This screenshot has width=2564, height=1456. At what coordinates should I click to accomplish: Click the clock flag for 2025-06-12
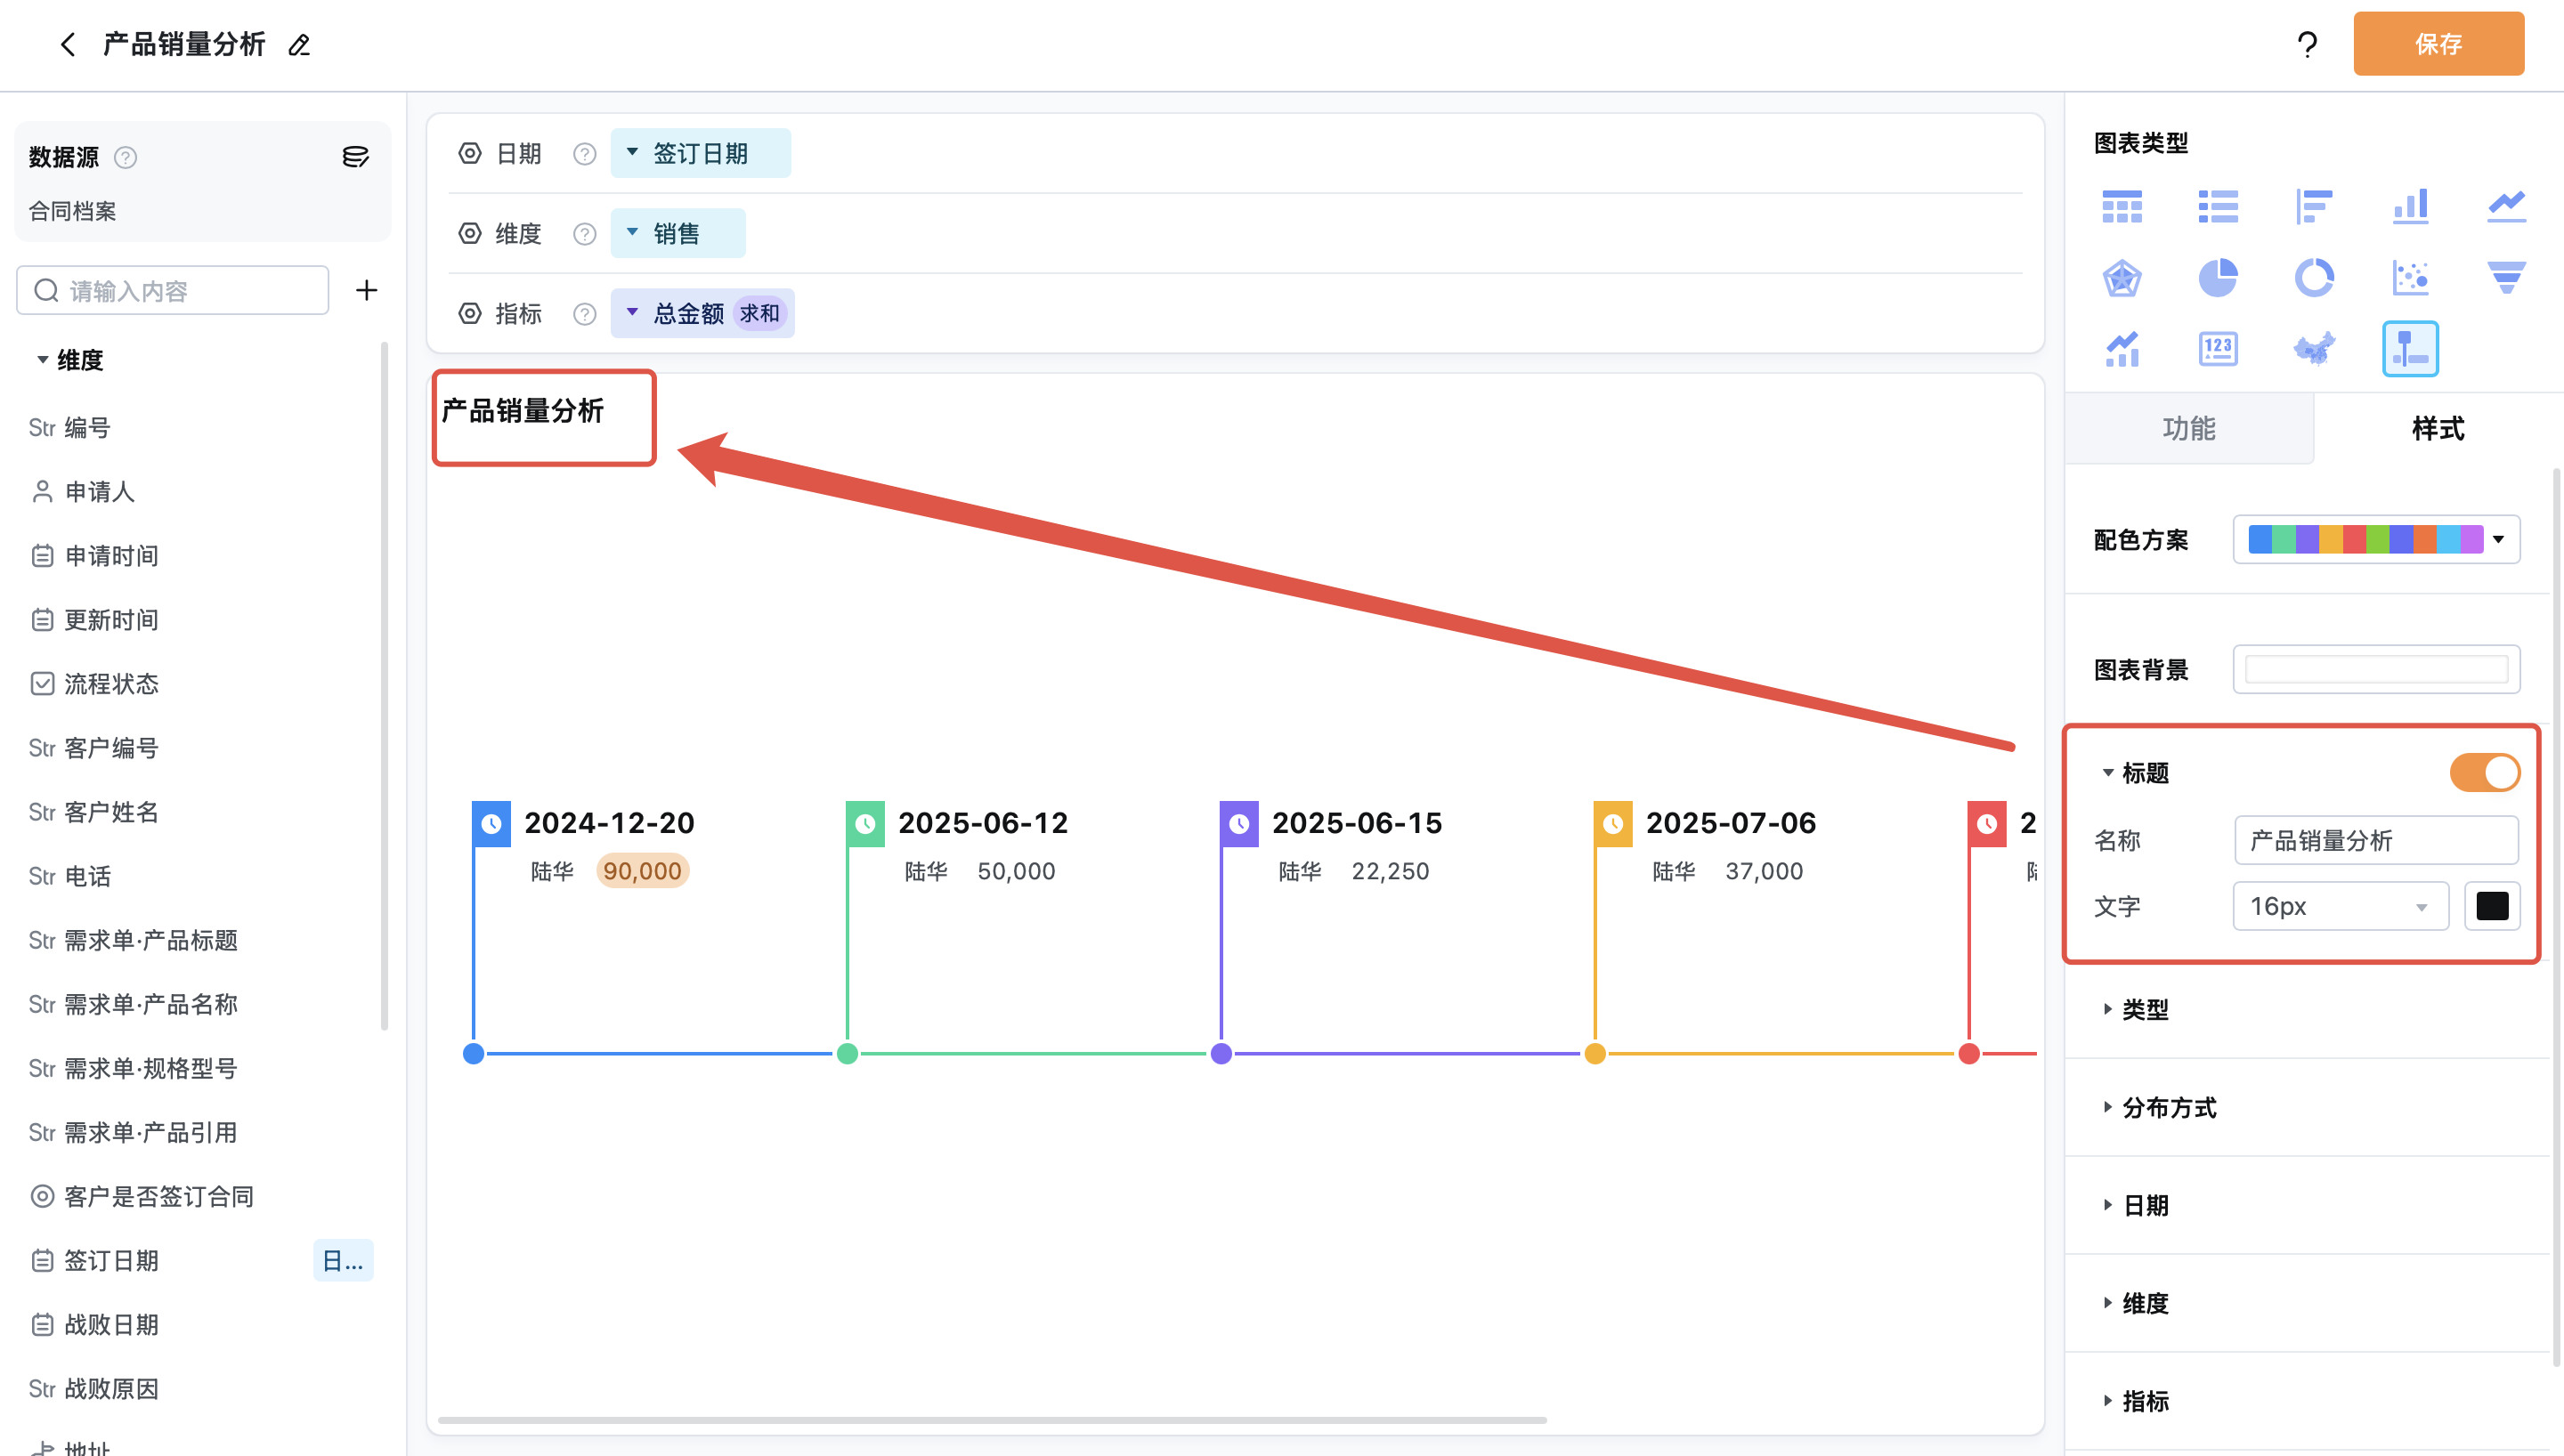tap(865, 823)
